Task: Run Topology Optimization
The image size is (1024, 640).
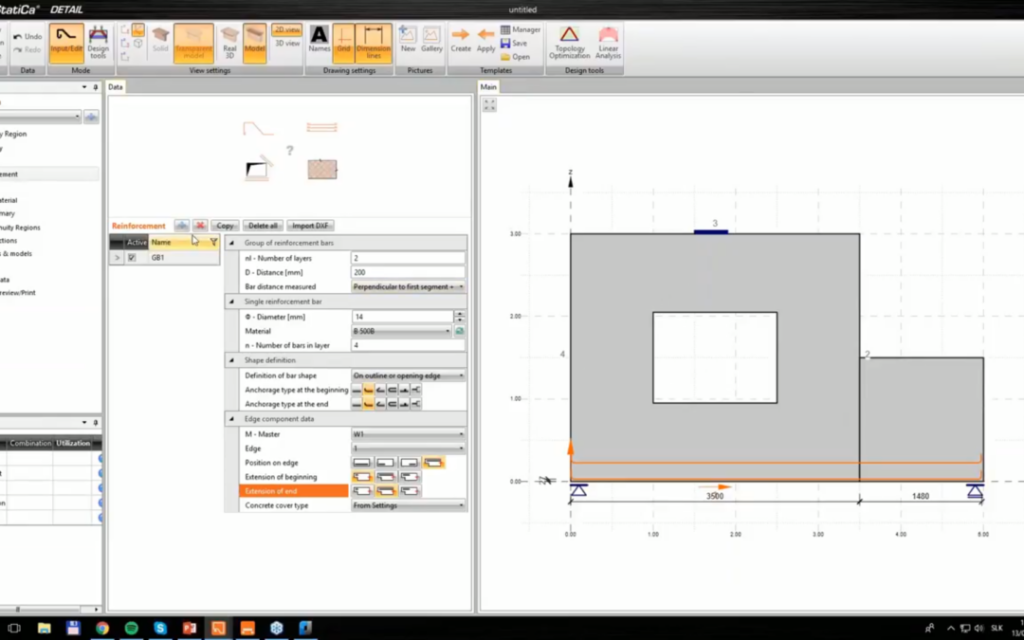Action: 569,43
